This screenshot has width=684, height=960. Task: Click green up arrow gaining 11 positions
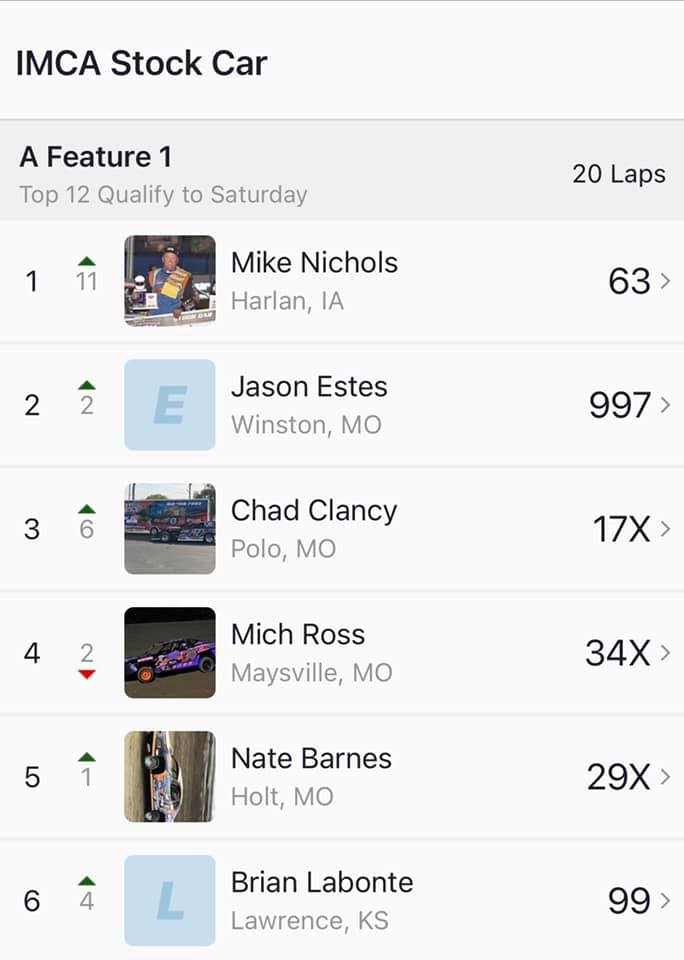click(87, 262)
